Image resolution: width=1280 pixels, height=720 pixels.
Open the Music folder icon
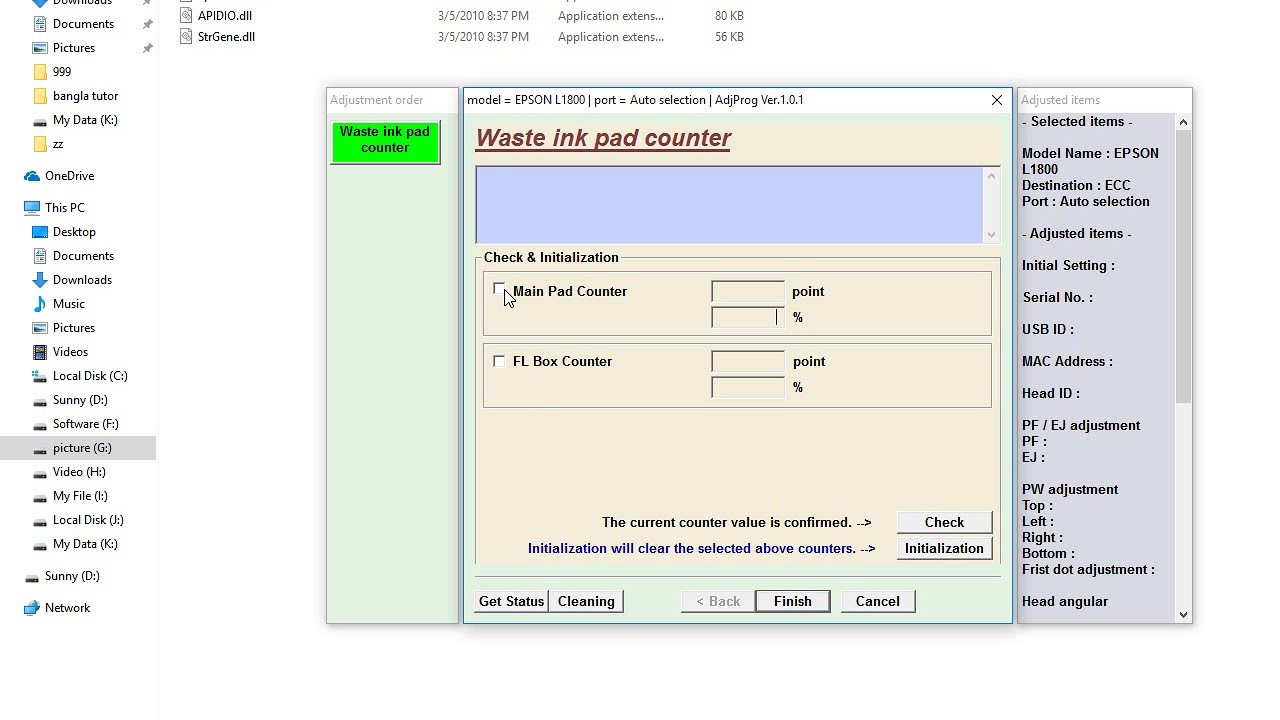coord(40,304)
